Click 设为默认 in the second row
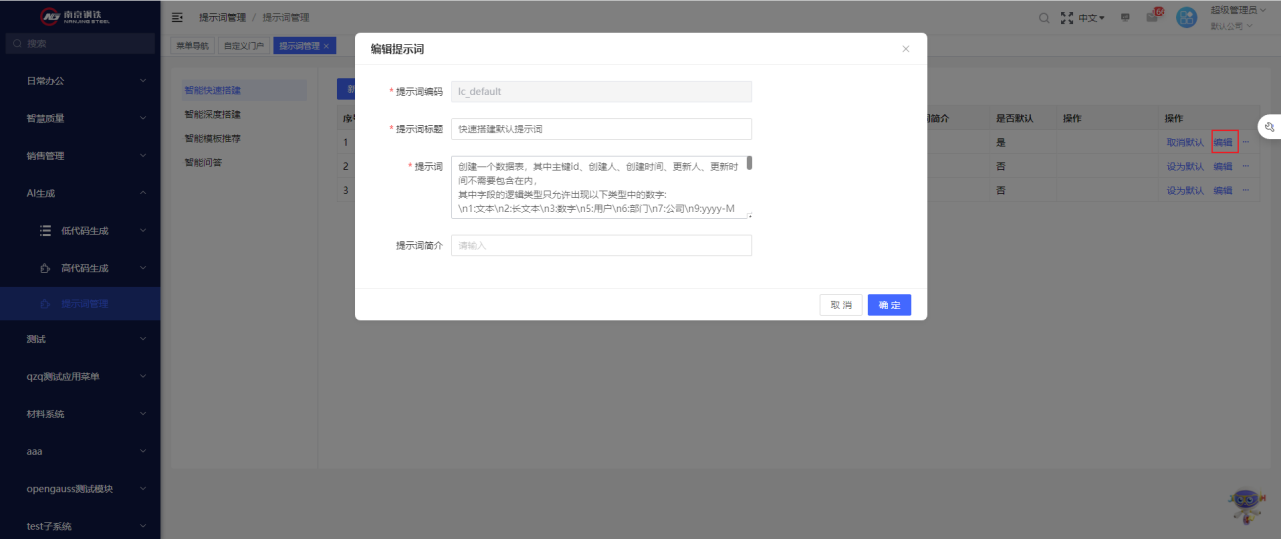1281x539 pixels. (x=1185, y=166)
